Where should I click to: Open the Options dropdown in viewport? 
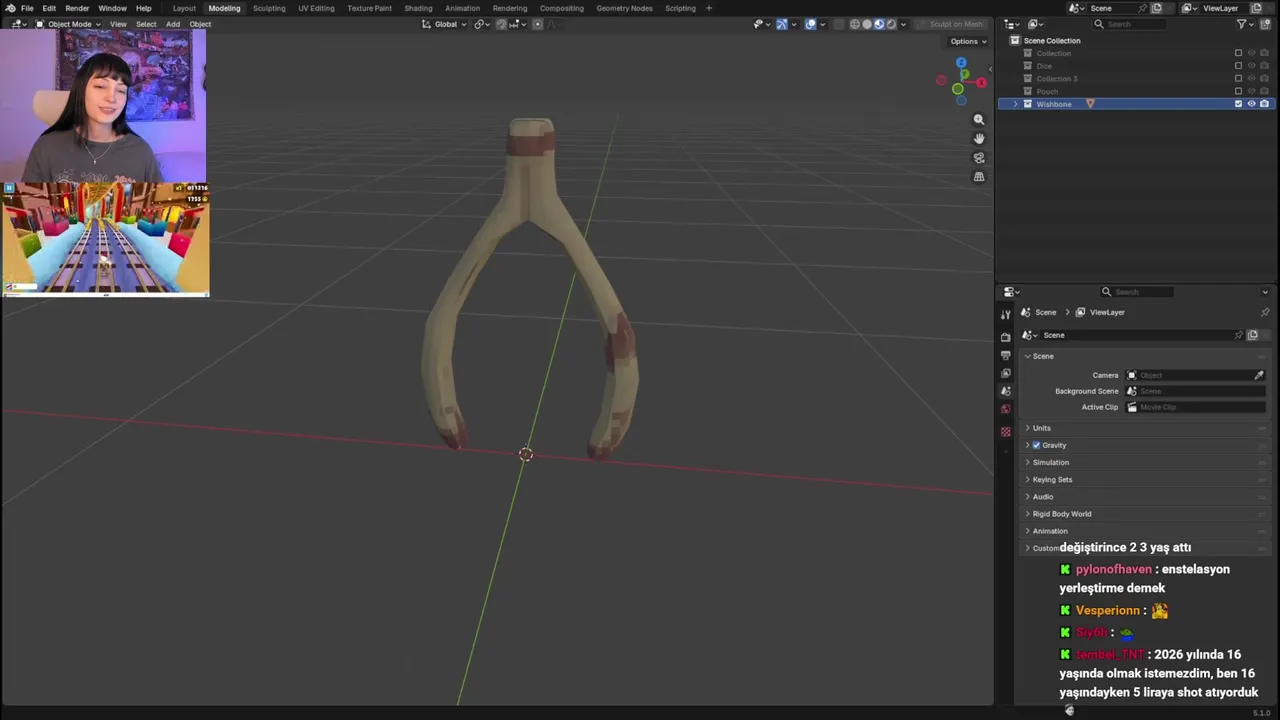[x=968, y=41]
